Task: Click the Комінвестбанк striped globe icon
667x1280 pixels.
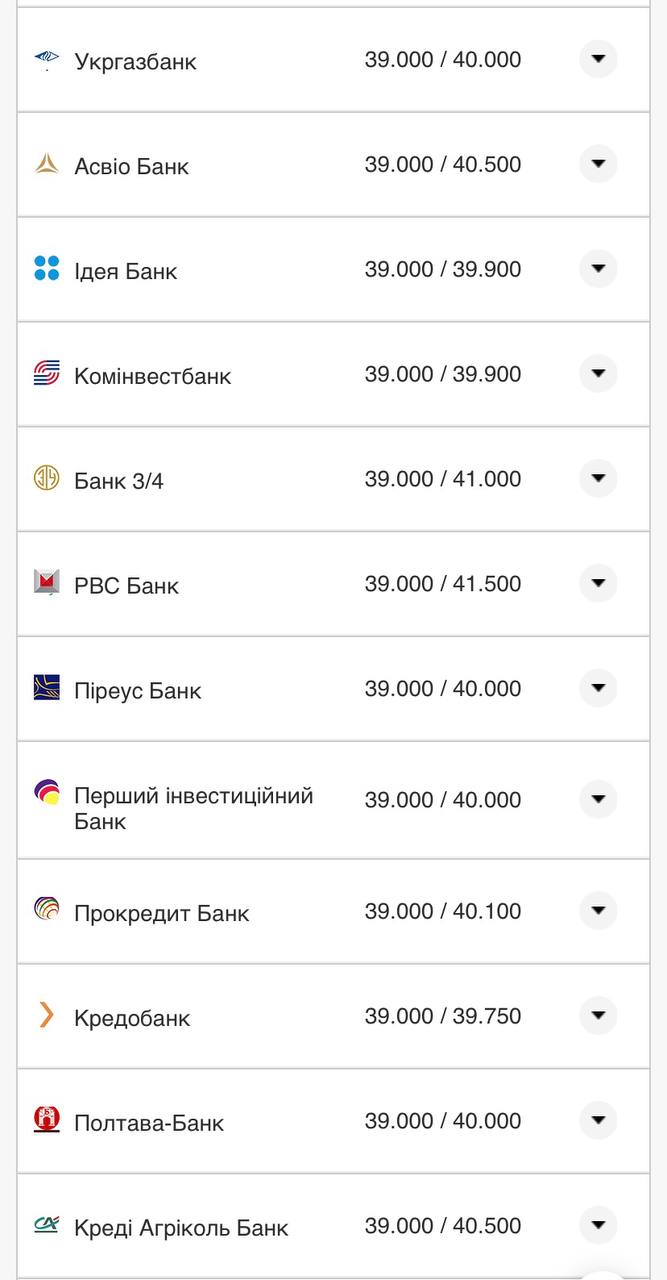Action: click(45, 373)
